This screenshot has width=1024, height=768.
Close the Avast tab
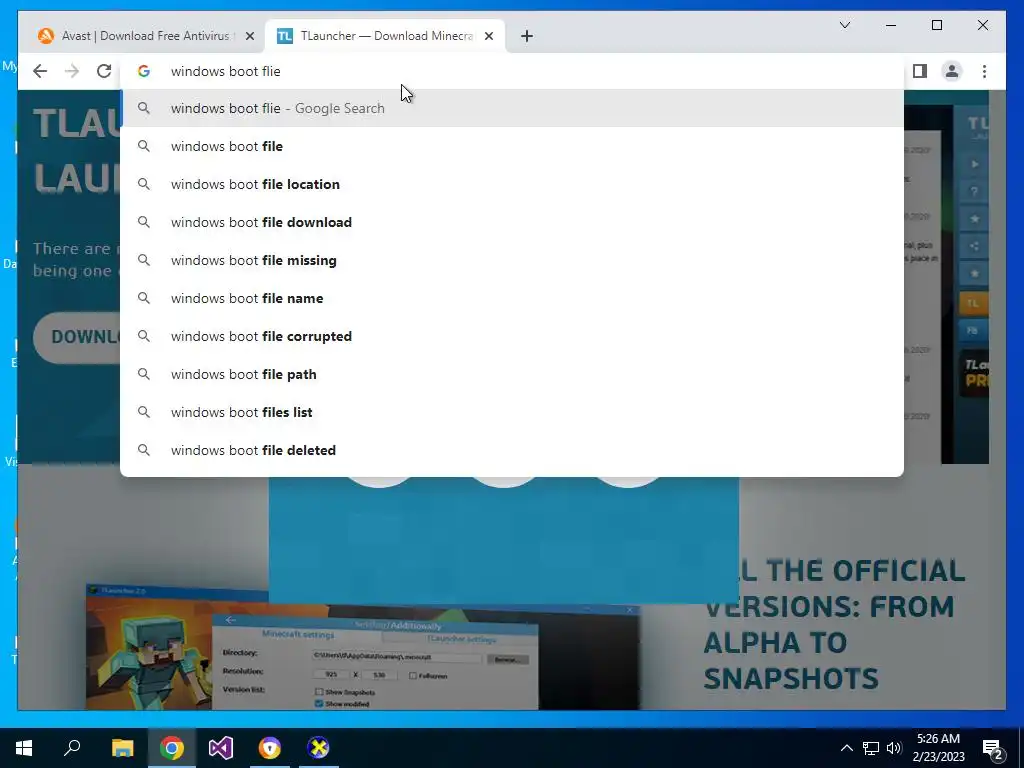(249, 36)
